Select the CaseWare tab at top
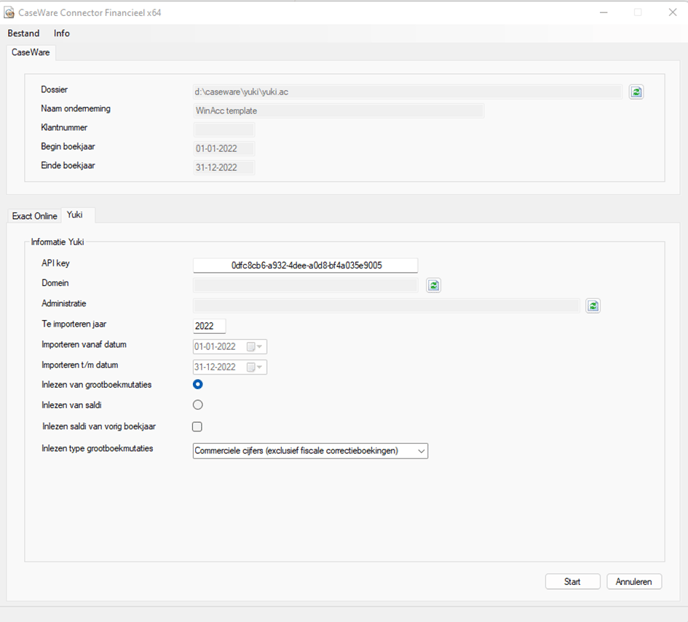The image size is (688, 622). tap(31, 52)
